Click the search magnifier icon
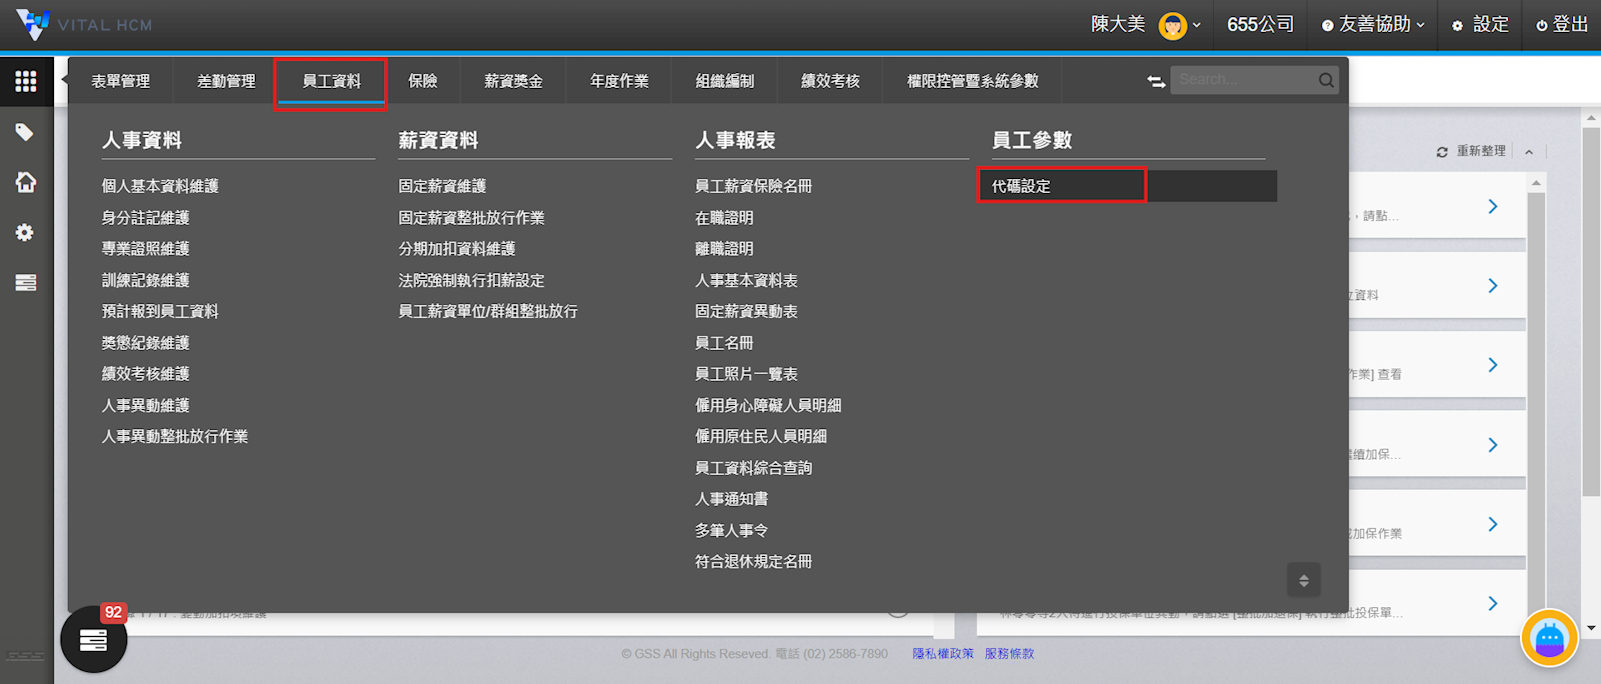1601x684 pixels. tap(1326, 80)
